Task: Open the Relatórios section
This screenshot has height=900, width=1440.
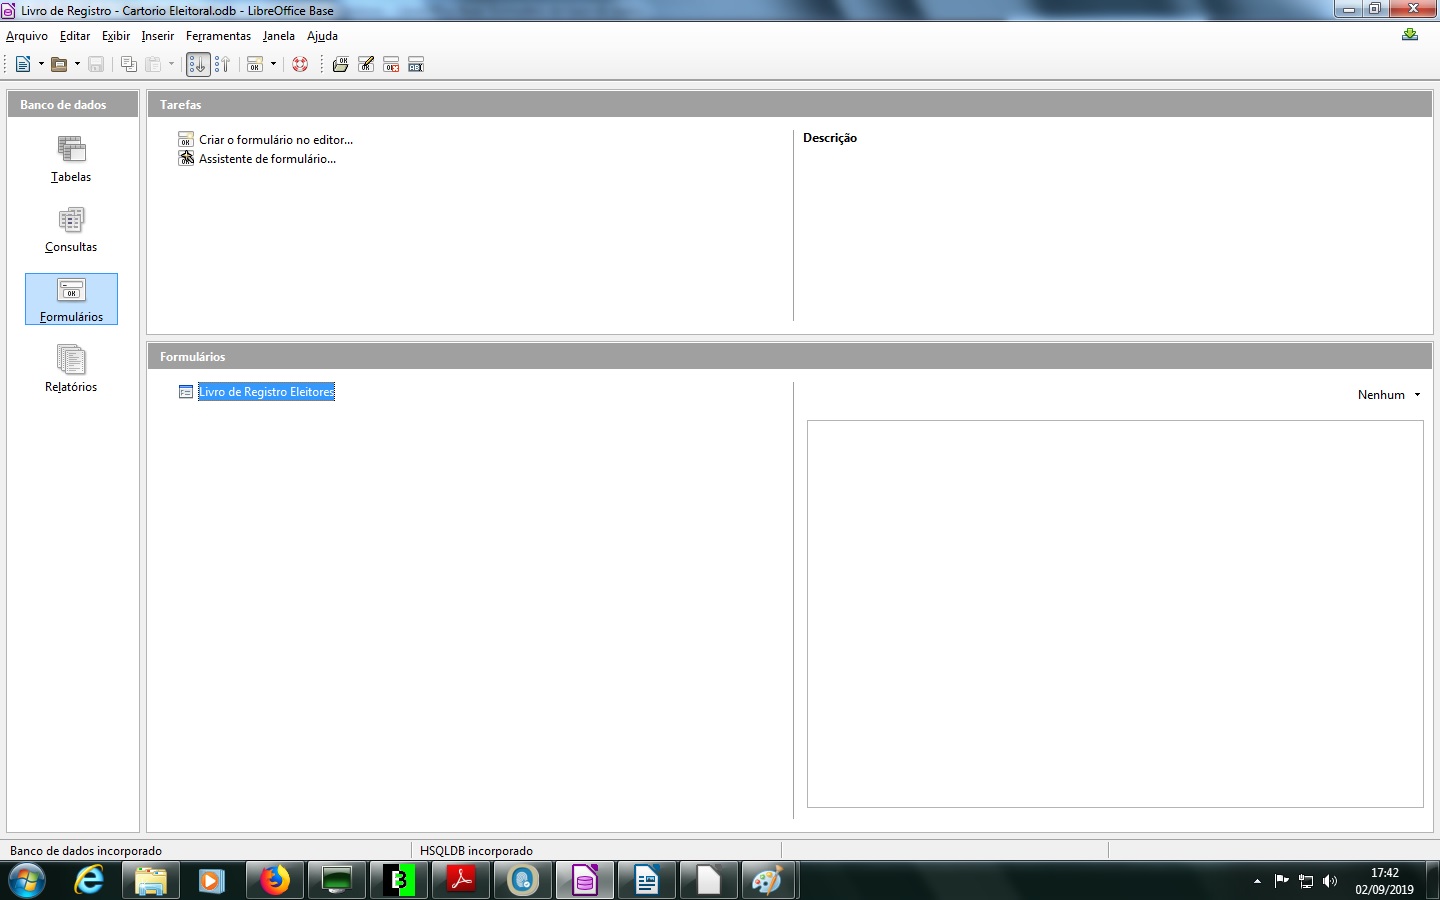Action: tap(71, 370)
